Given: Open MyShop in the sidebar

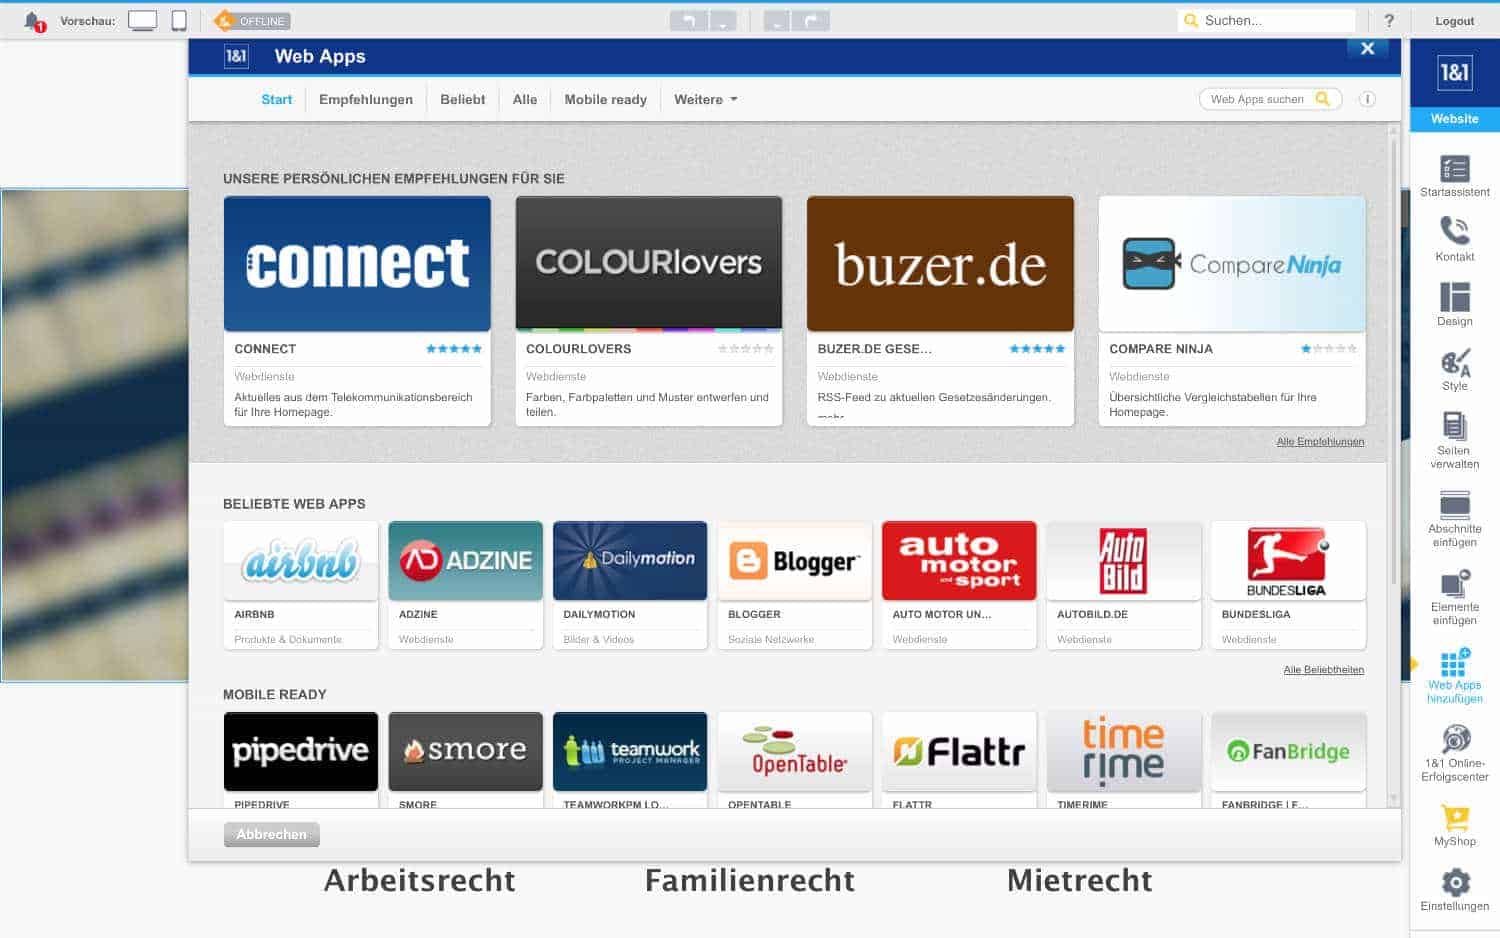Looking at the screenshot, I should tap(1454, 825).
